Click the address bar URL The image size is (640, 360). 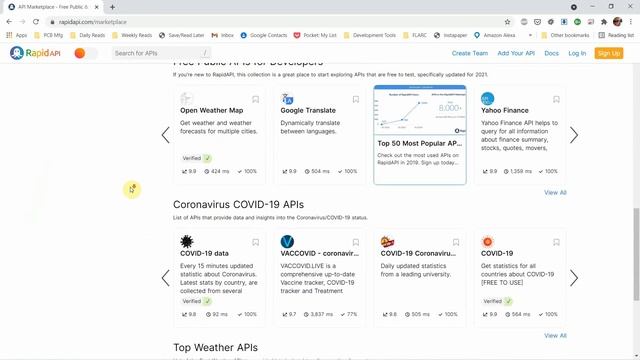[x=93, y=22]
